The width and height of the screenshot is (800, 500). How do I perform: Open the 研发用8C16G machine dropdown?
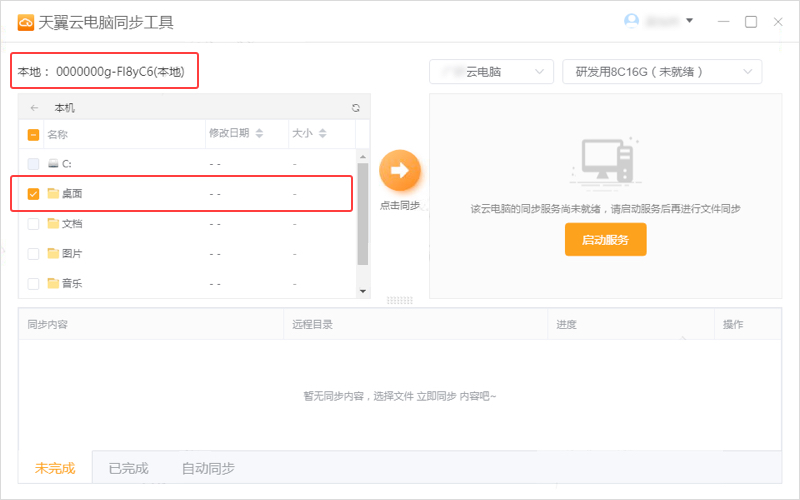point(662,72)
